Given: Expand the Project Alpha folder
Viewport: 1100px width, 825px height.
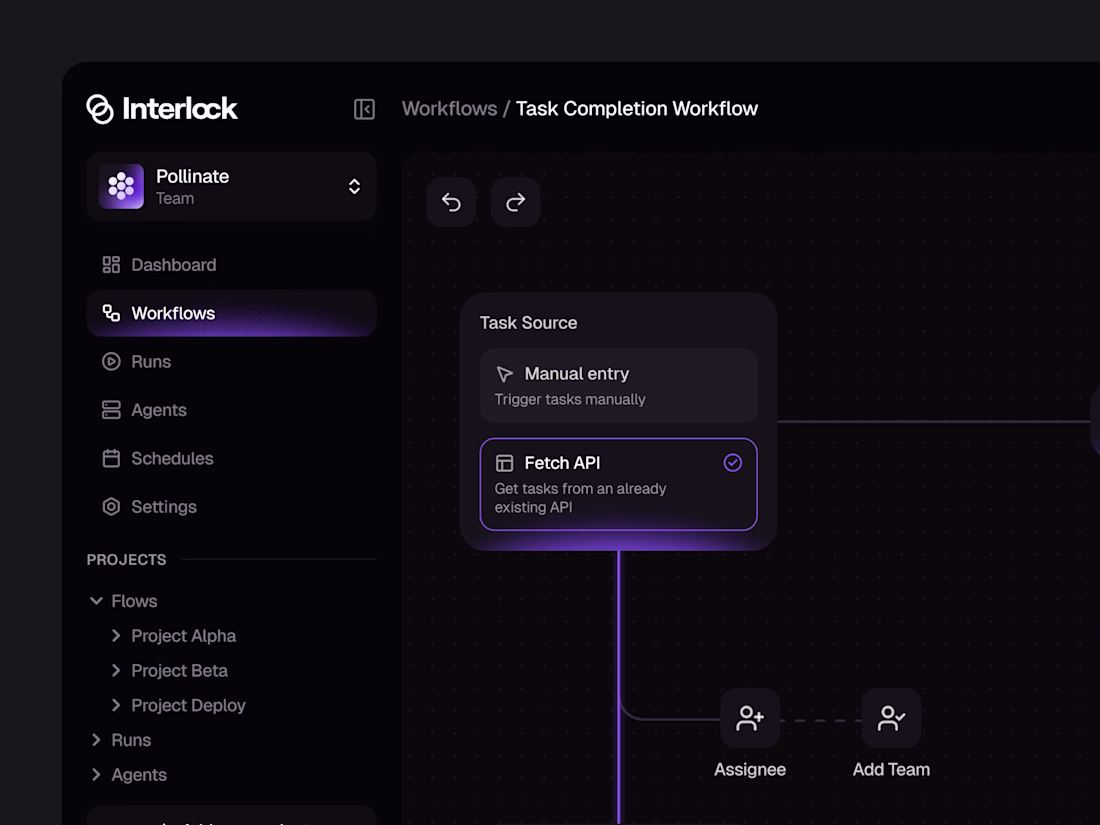Looking at the screenshot, I should (x=116, y=636).
